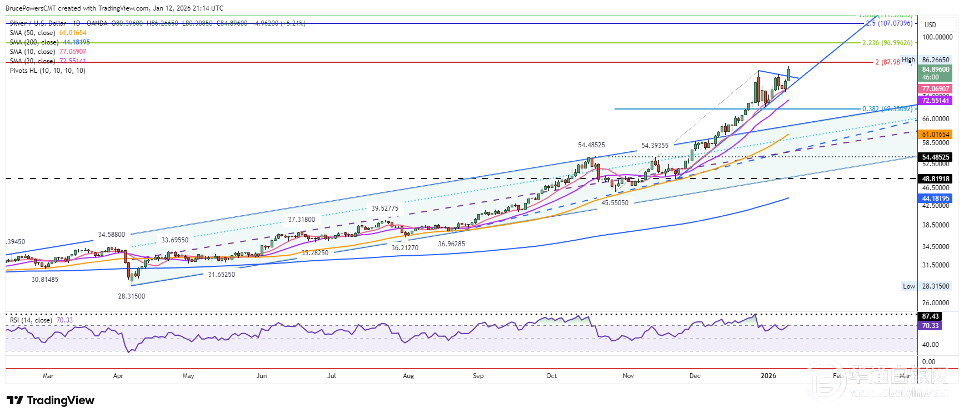Click the blue 44.18195 SMA price tag
Viewport: 964px width, 418px height.
coord(936,198)
